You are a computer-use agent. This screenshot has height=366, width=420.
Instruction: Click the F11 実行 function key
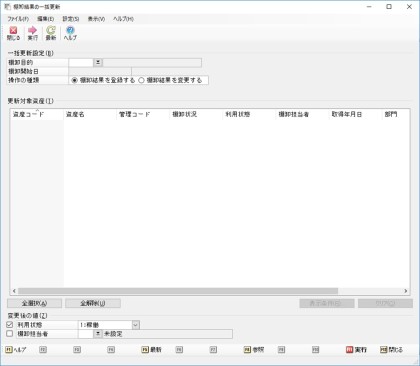356,350
